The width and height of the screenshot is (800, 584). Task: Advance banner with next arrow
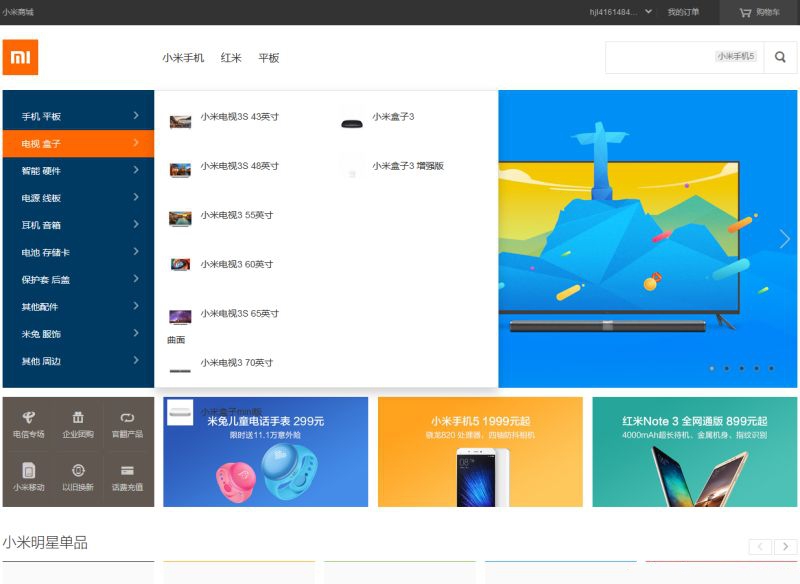tap(785, 239)
